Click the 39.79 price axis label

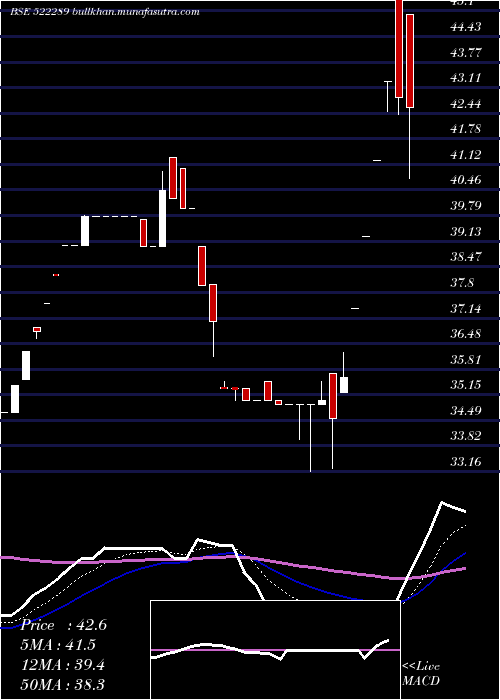coord(466,206)
